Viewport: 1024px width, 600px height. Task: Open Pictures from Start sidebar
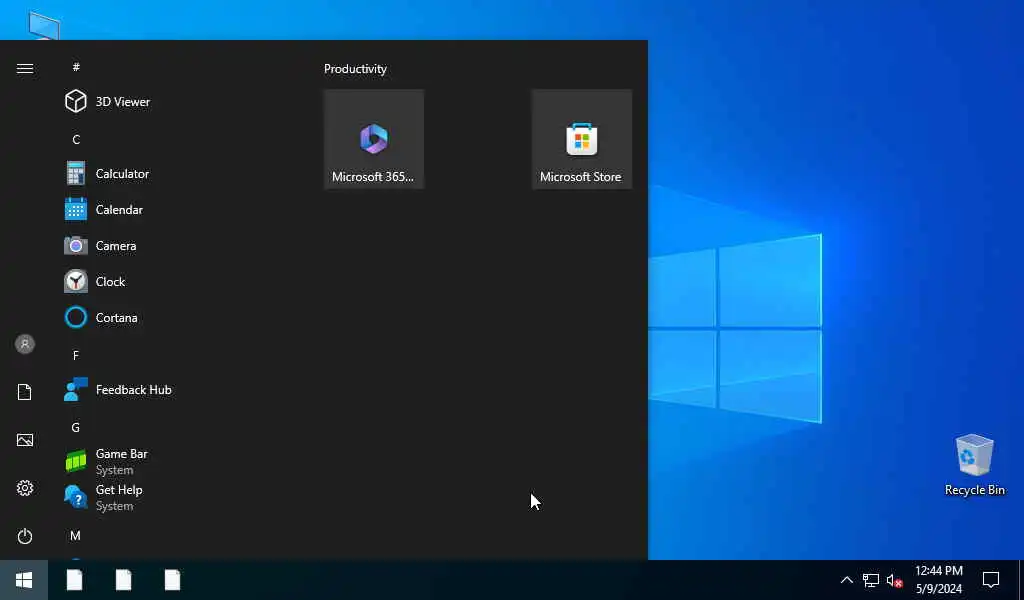pyautogui.click(x=25, y=440)
